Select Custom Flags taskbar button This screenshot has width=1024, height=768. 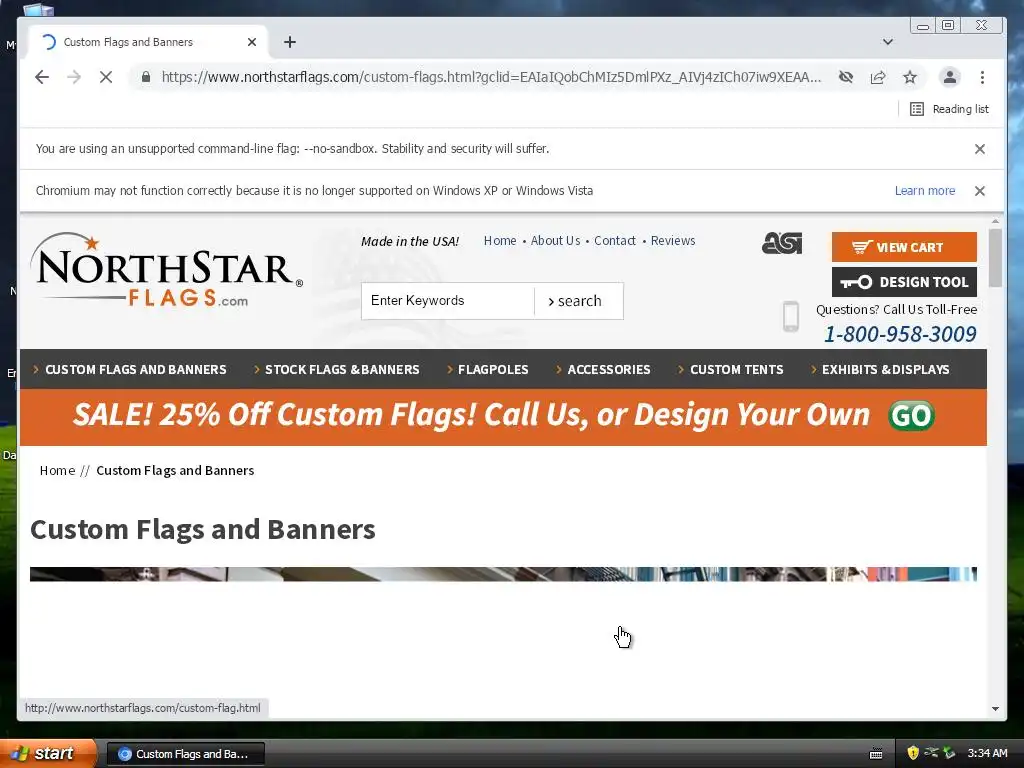tap(185, 754)
